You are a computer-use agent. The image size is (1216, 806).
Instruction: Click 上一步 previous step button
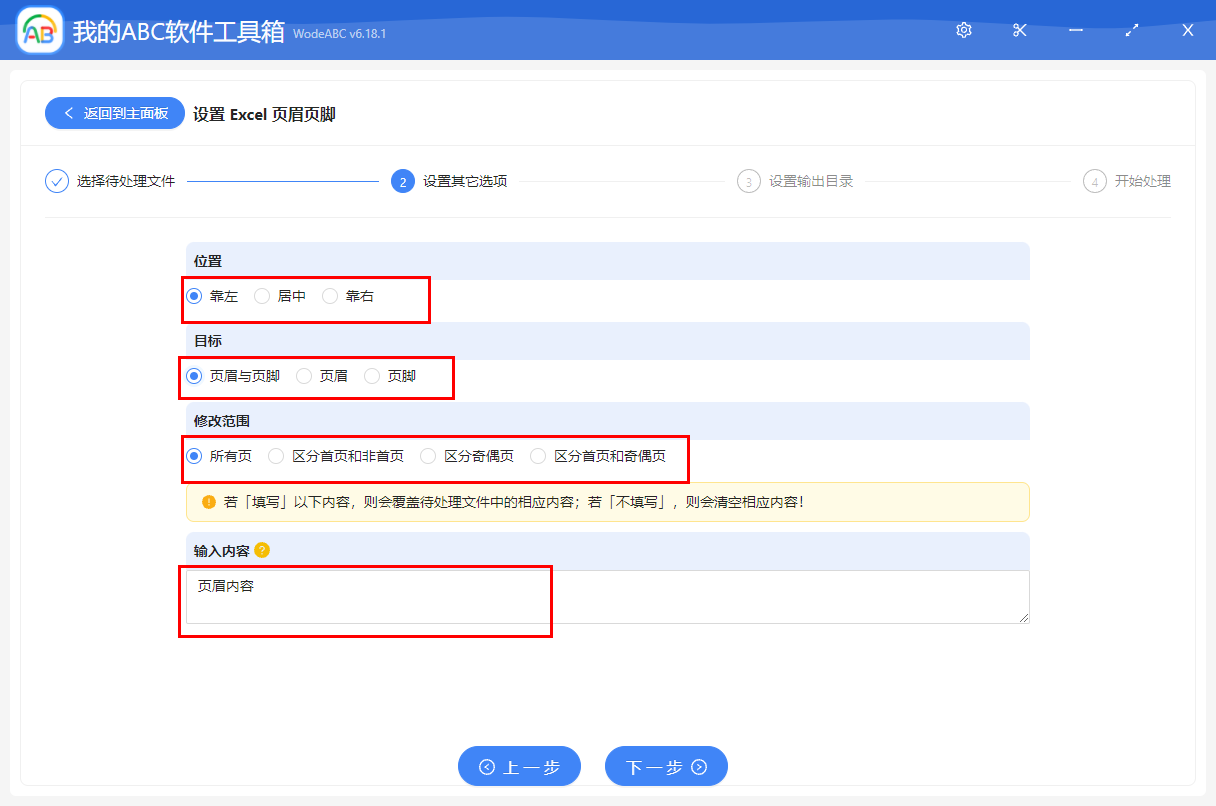point(519,767)
